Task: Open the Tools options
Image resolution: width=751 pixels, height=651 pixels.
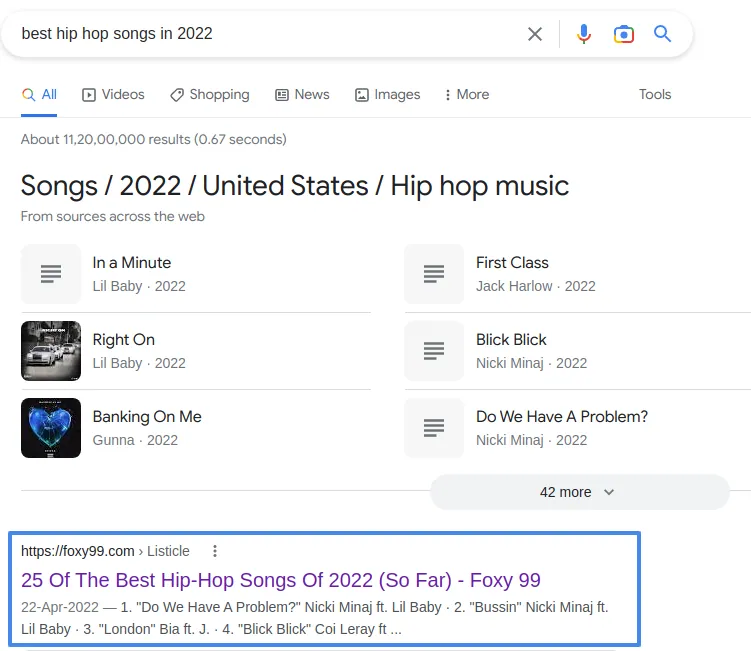Action: (655, 94)
